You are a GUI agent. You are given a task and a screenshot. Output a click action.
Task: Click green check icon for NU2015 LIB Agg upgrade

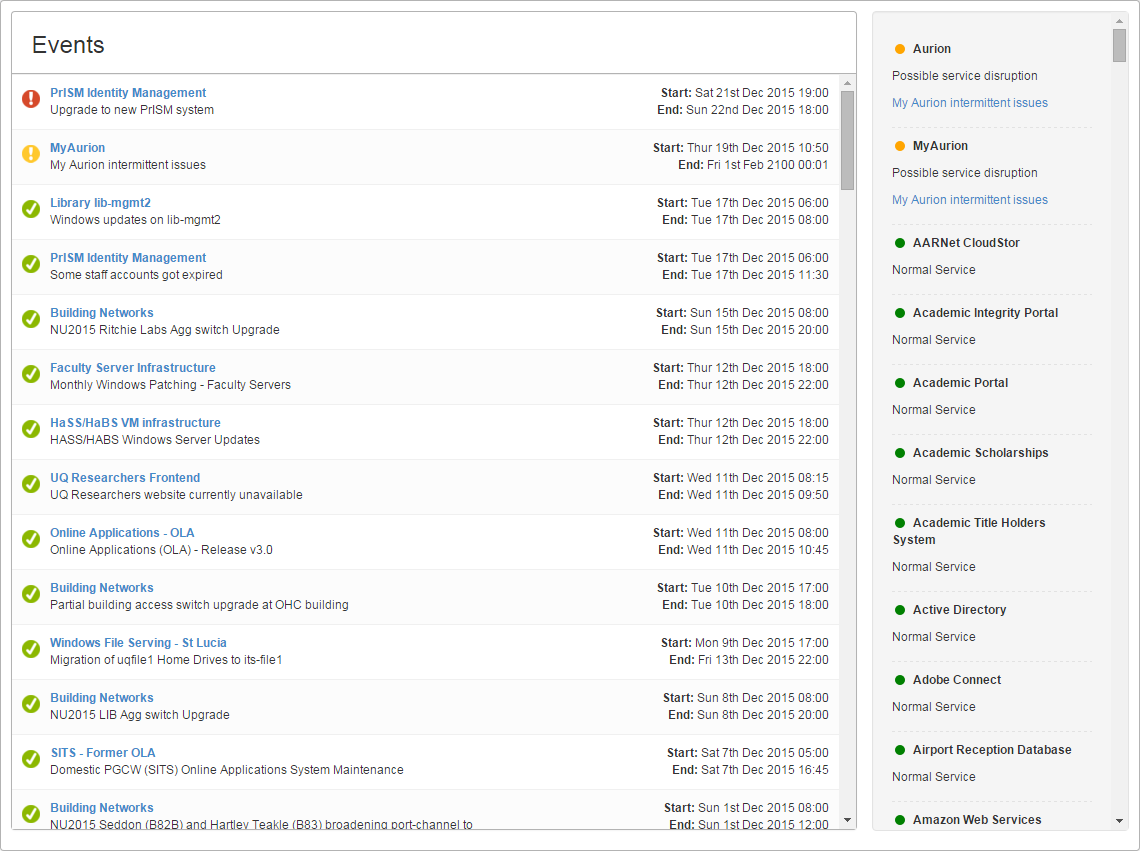[31, 704]
